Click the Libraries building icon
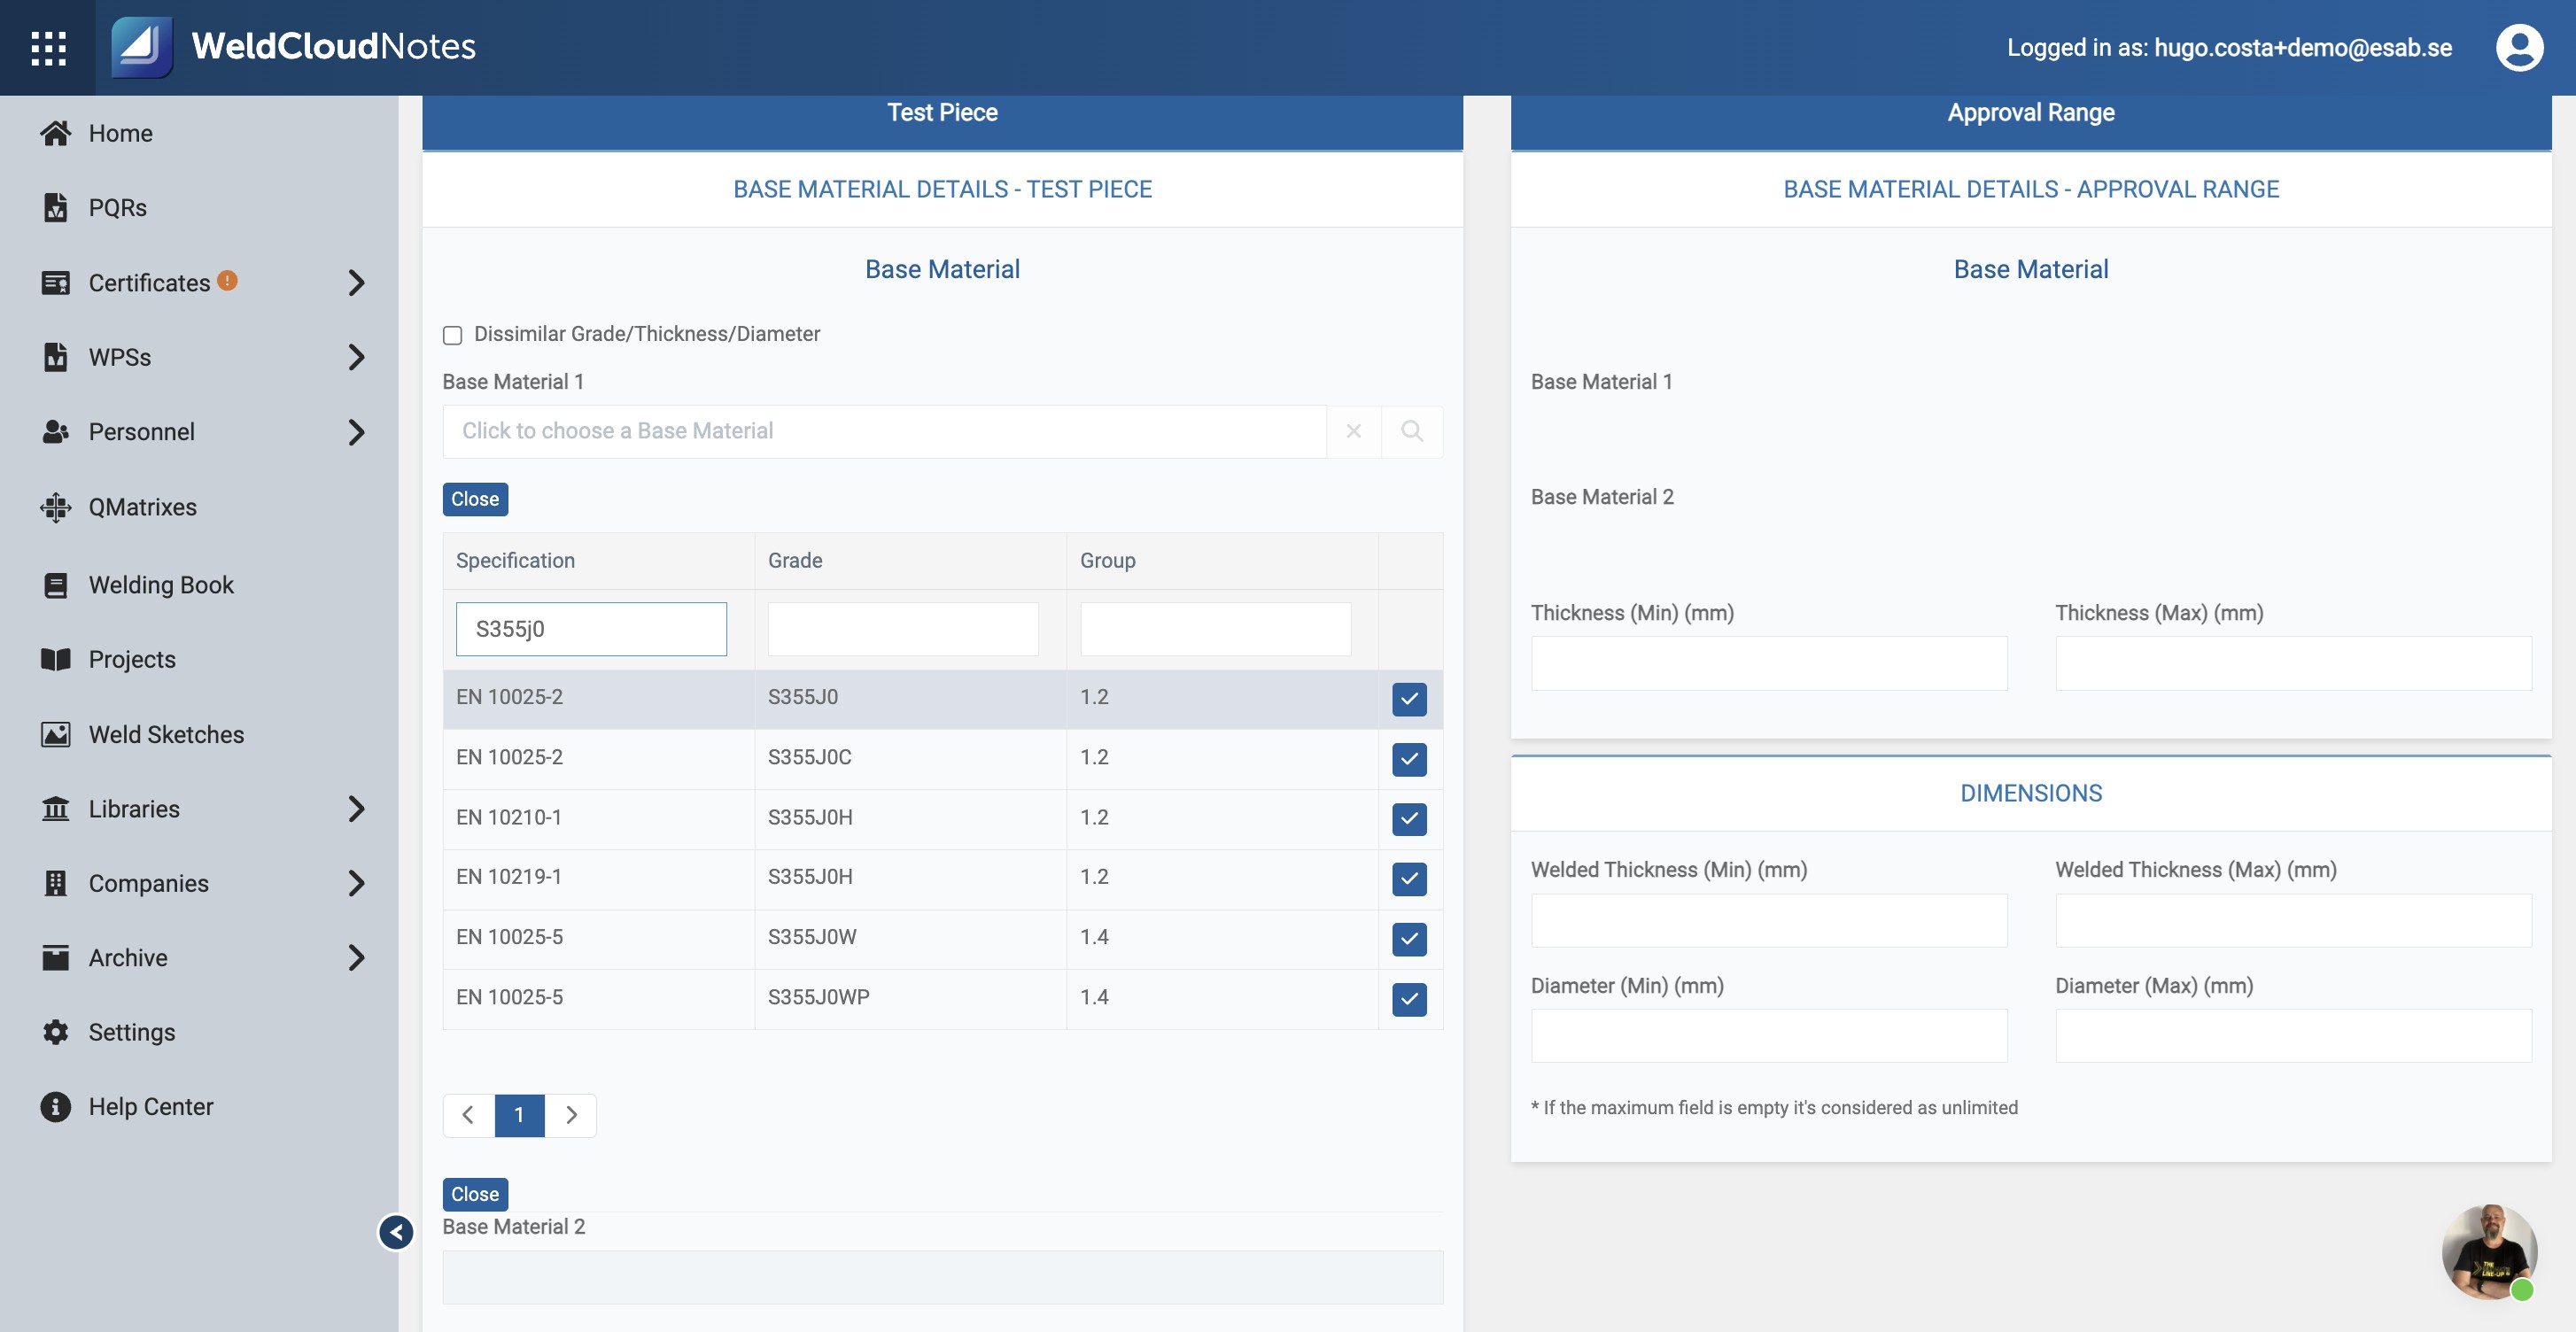The width and height of the screenshot is (2576, 1332). [x=56, y=808]
